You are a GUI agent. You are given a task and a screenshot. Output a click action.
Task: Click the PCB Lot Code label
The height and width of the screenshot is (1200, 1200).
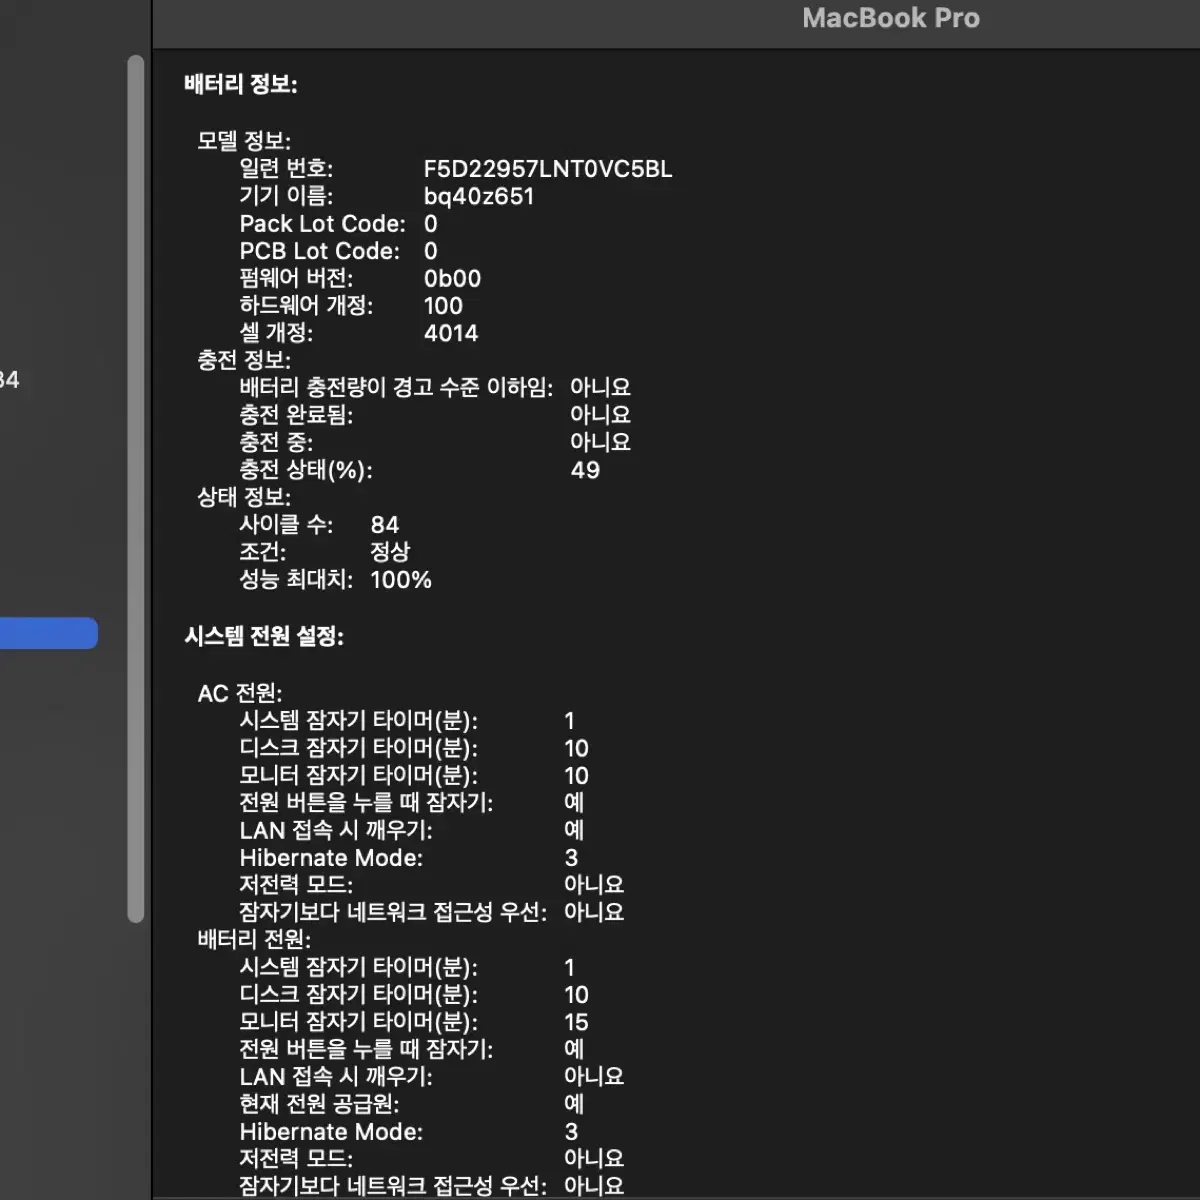click(320, 251)
